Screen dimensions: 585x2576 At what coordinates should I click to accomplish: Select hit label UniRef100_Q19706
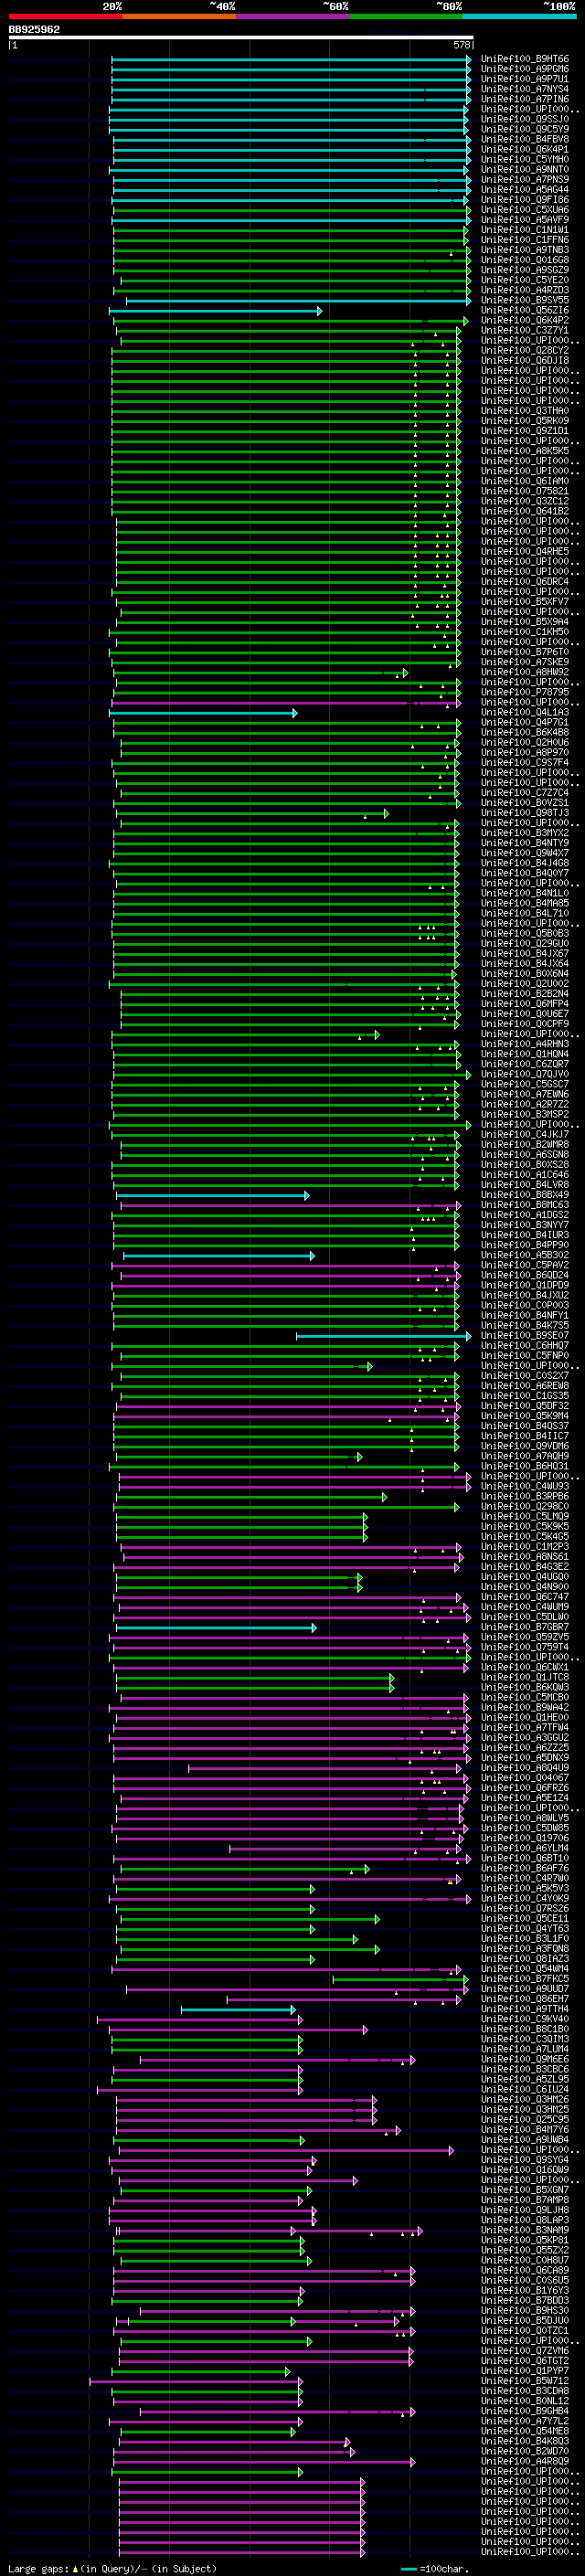tap(525, 1838)
